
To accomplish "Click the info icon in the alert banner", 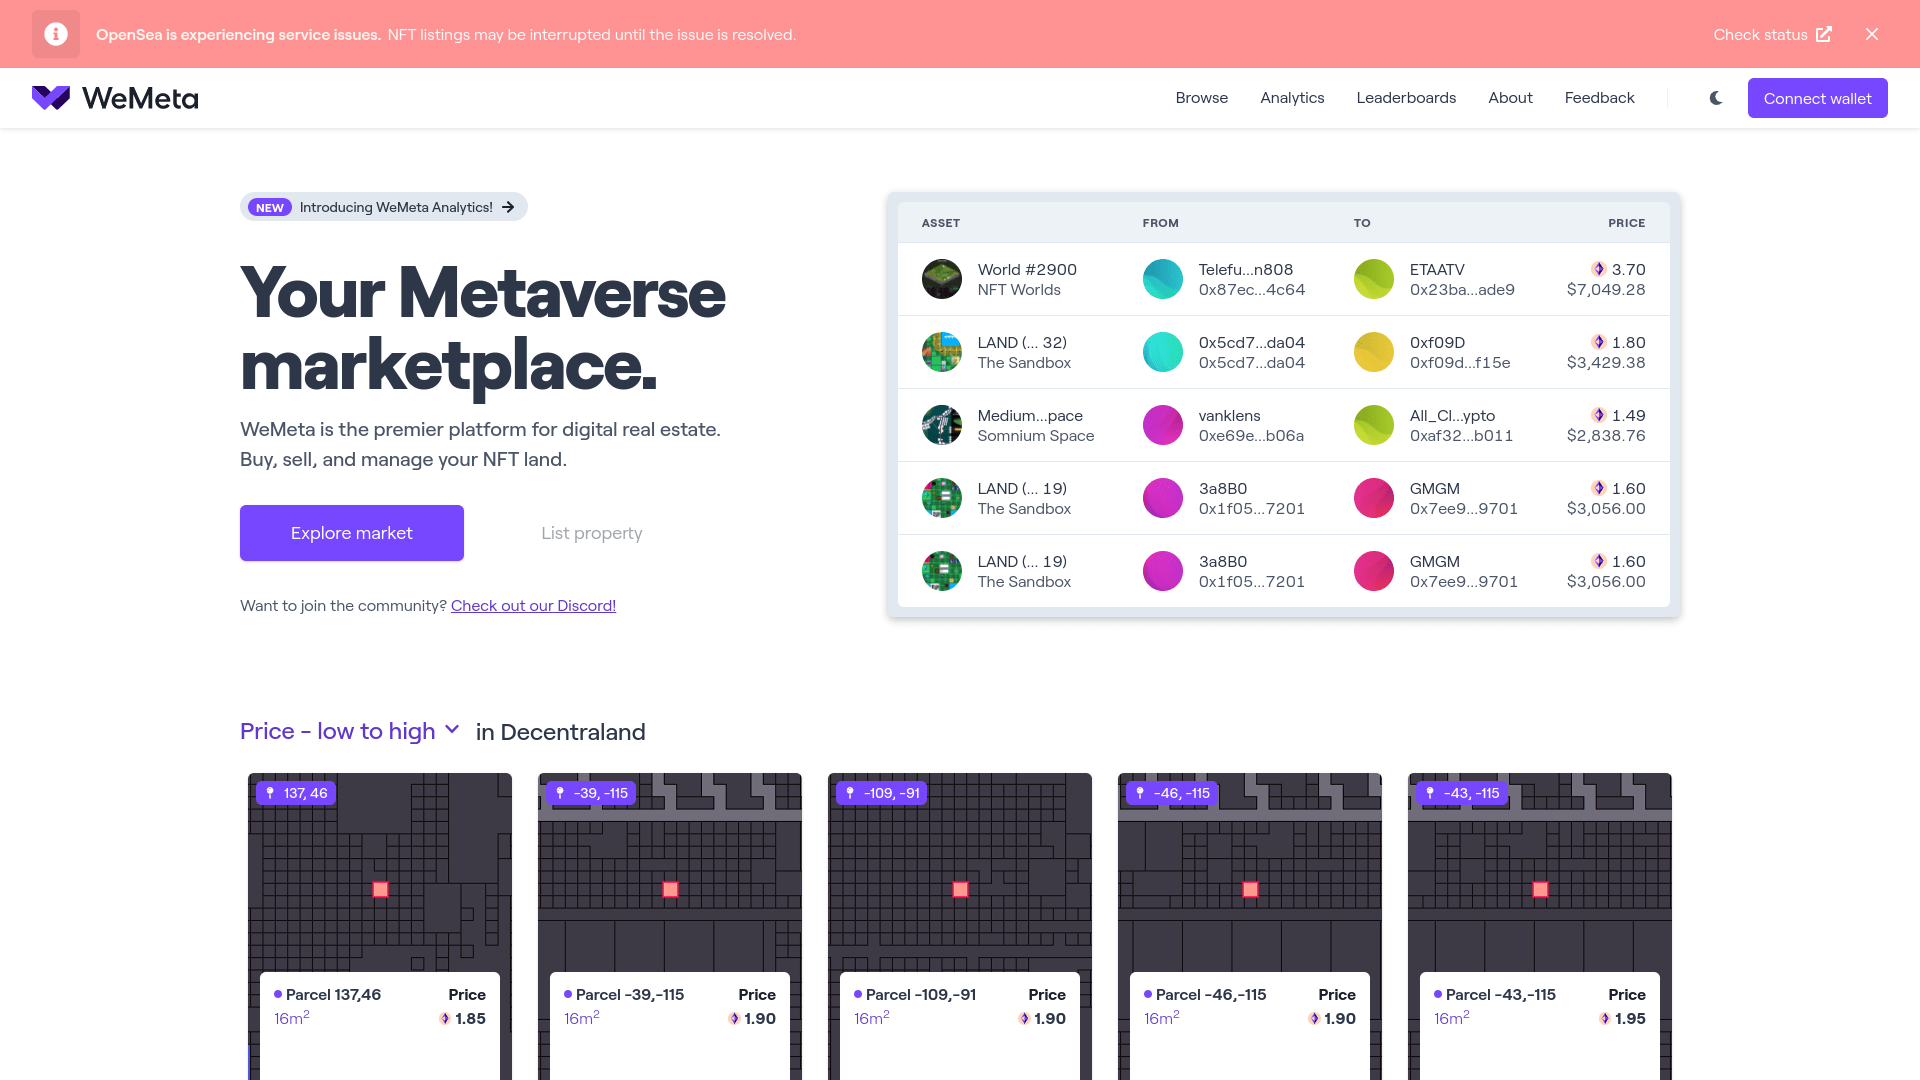I will pyautogui.click(x=56, y=34).
